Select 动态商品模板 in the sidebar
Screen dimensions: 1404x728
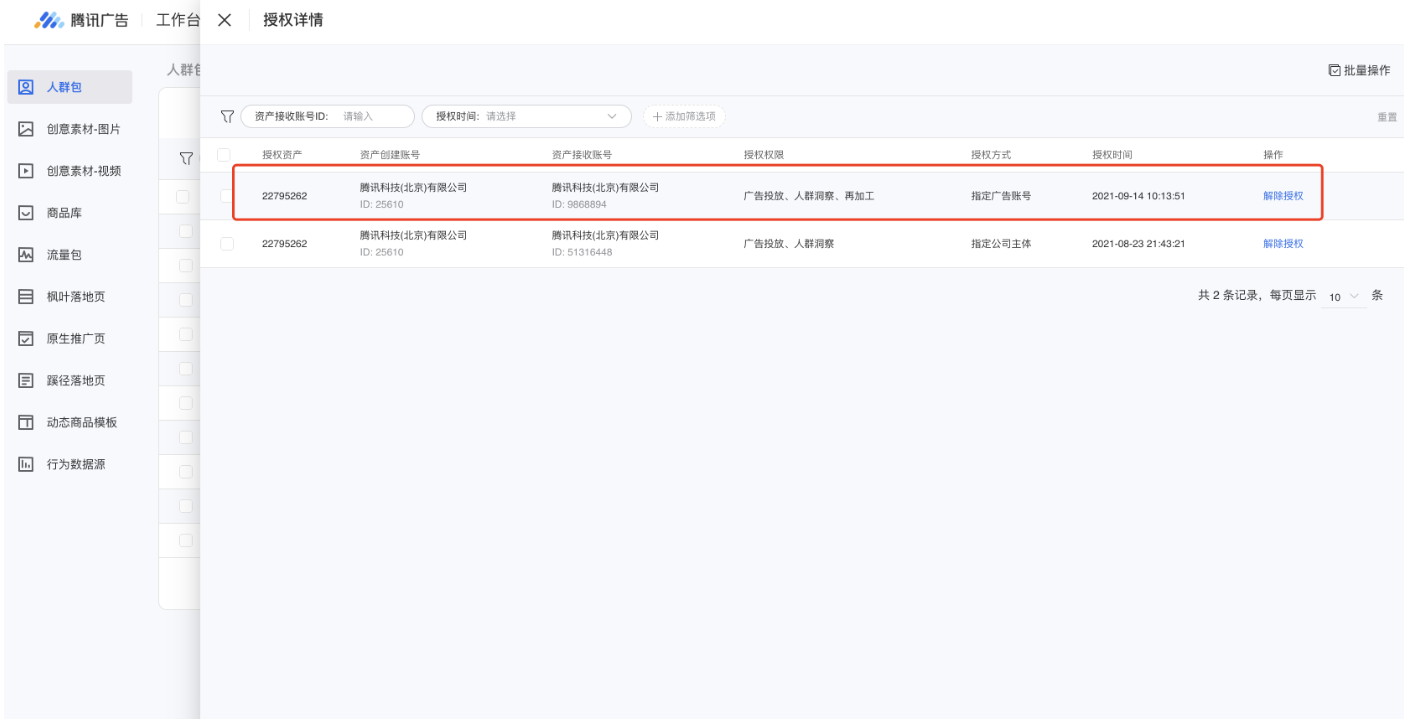81,423
